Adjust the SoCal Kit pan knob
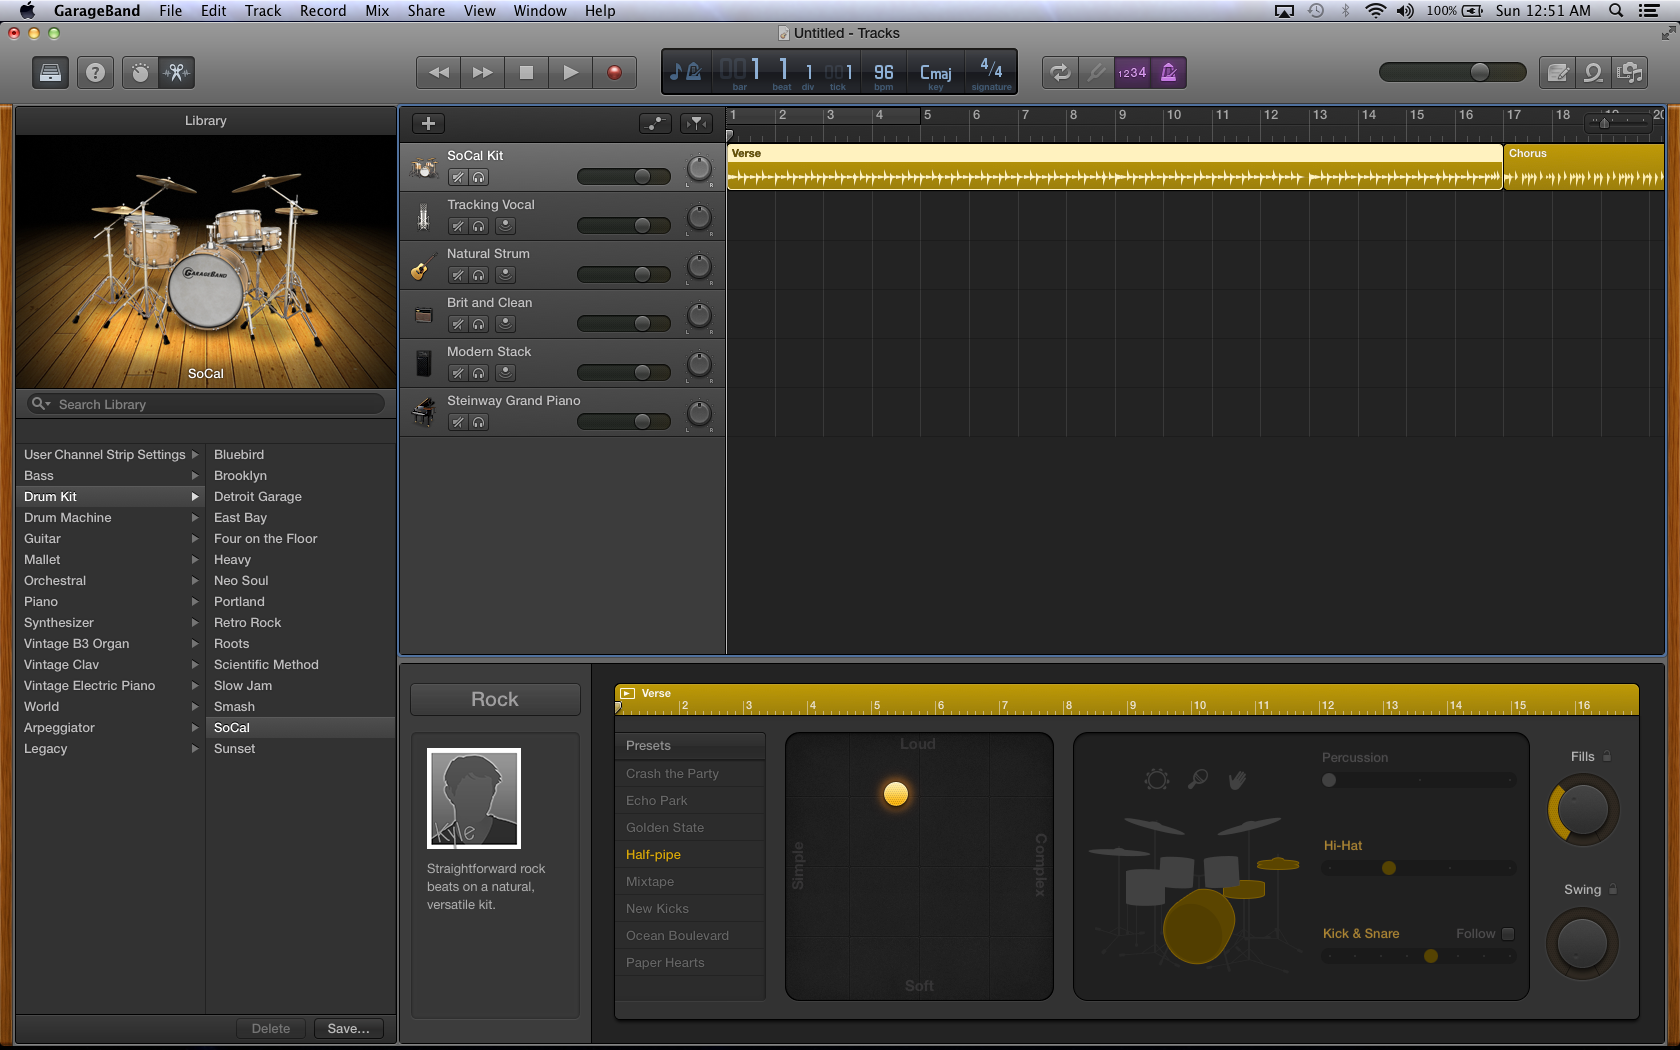The height and width of the screenshot is (1050, 1680). 699,168
